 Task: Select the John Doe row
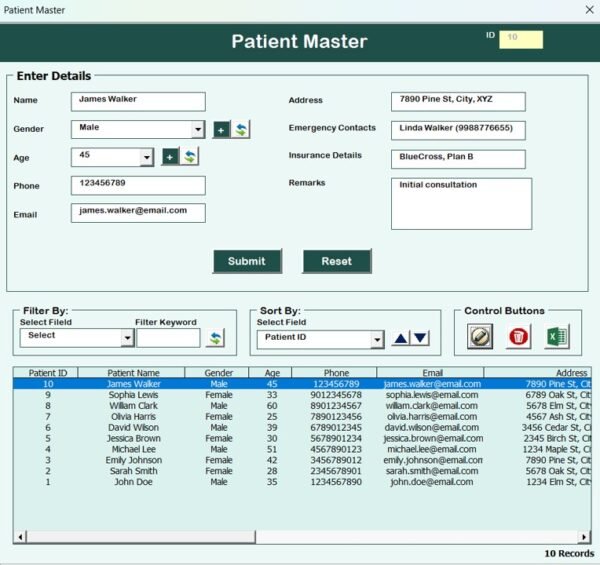click(302, 482)
